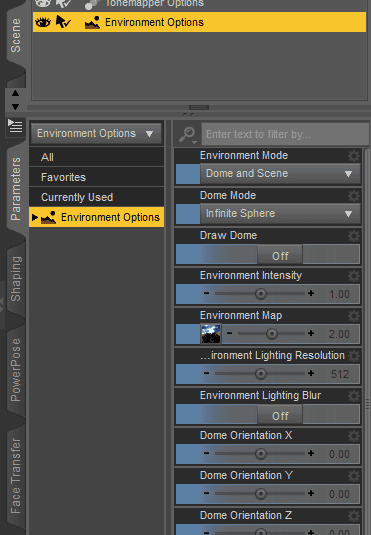This screenshot has height=535, width=371.
Task: Click Environment Map value 2.00
Action: click(339, 334)
